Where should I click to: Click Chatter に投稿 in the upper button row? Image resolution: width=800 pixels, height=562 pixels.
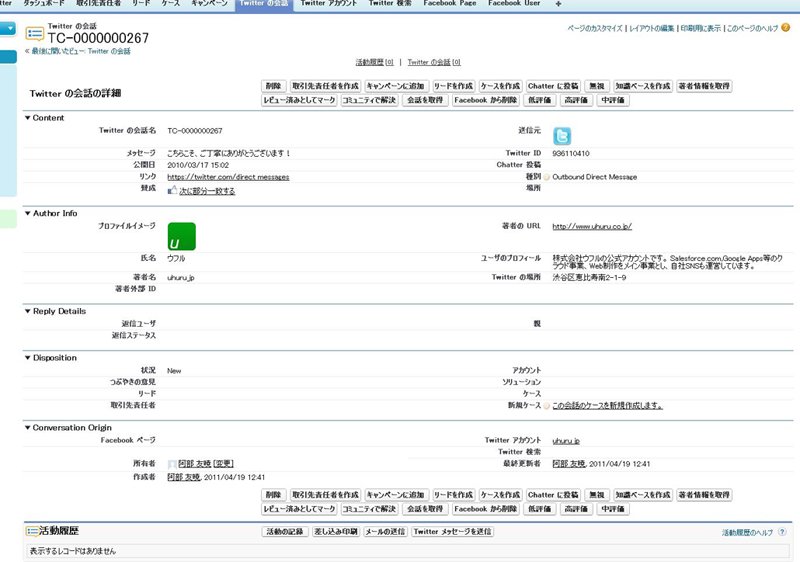(553, 86)
